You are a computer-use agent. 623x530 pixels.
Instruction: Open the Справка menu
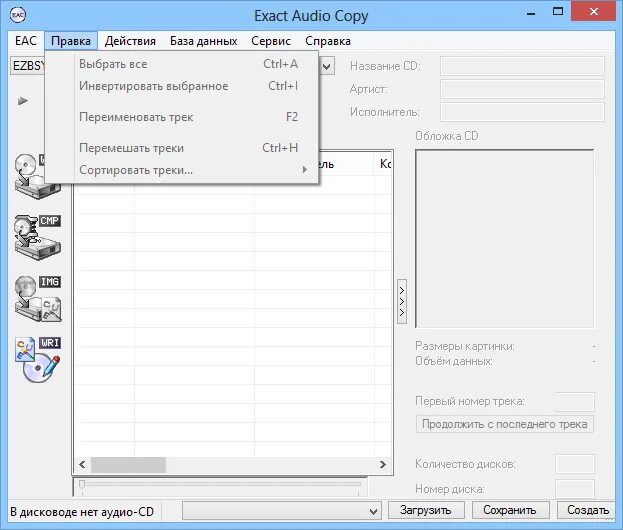click(328, 41)
